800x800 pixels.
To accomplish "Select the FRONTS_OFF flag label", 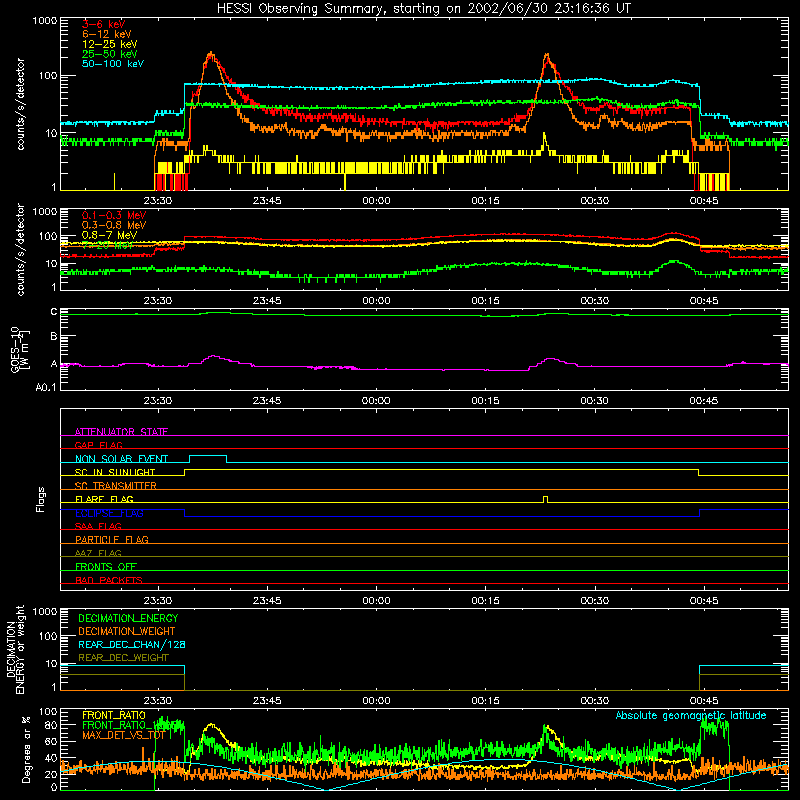I will pos(106,567).
